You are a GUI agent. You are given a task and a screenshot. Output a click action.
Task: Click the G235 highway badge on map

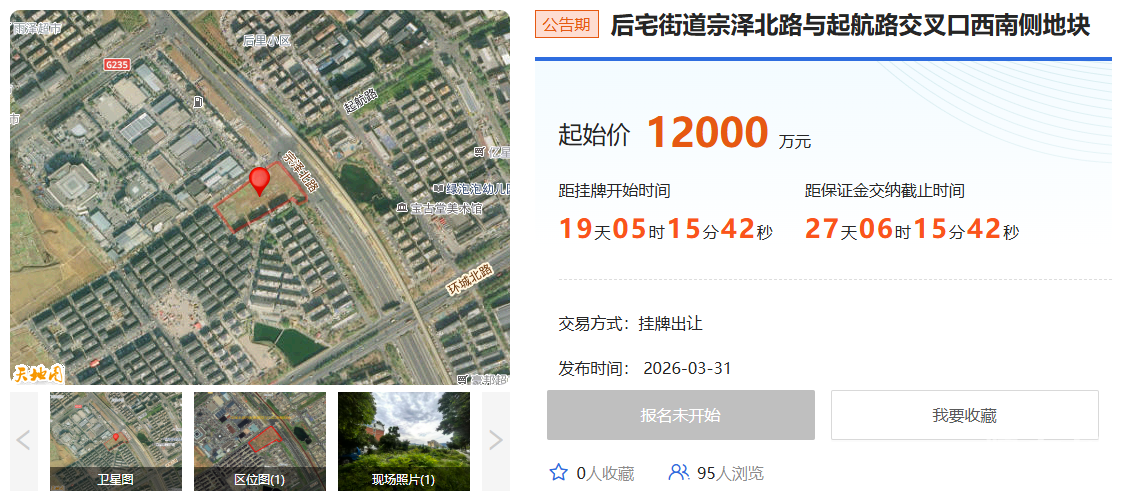click(x=117, y=64)
